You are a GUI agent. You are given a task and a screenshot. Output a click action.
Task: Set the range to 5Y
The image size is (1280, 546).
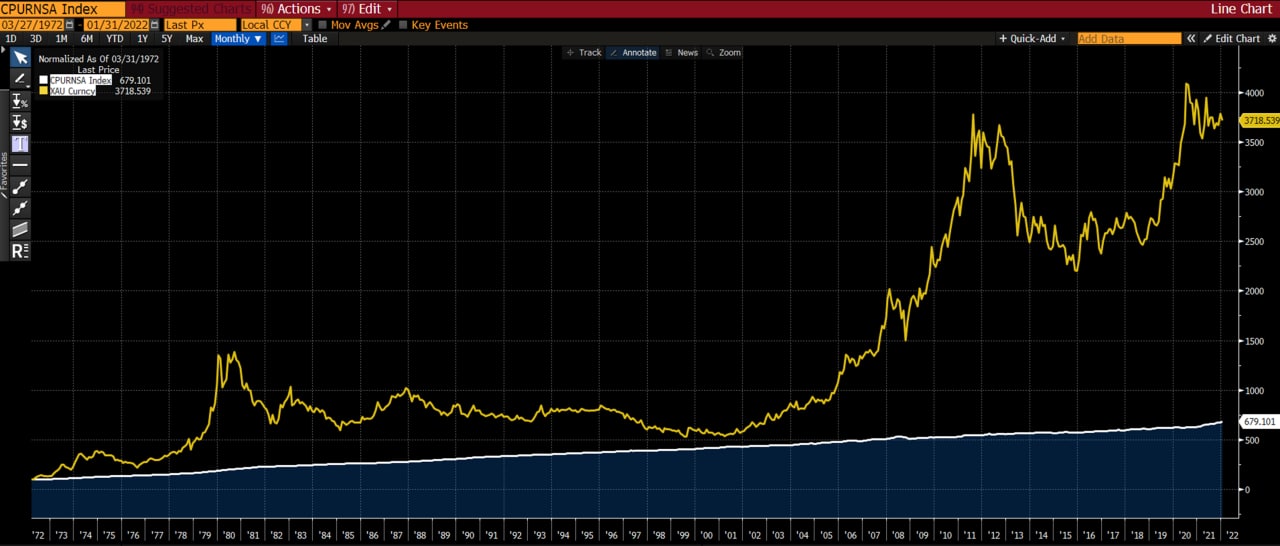[x=167, y=39]
